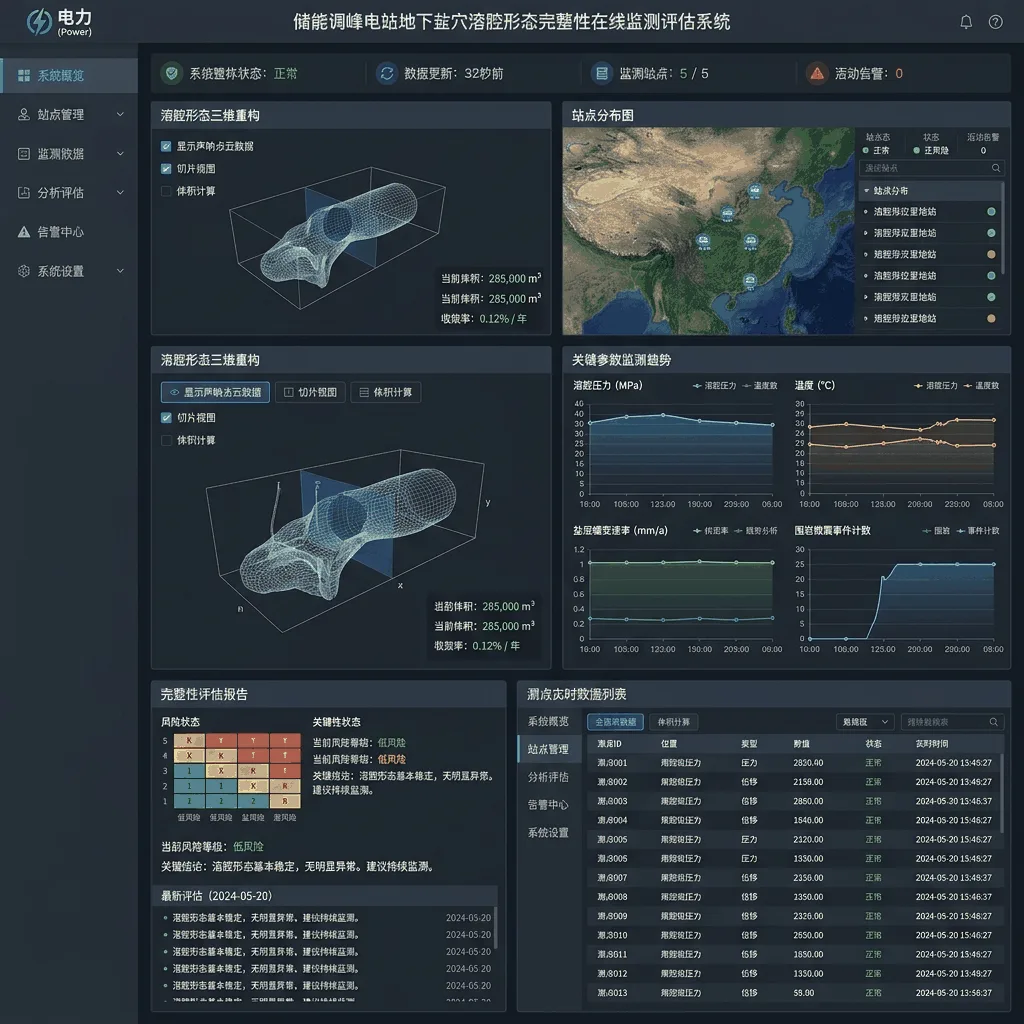Click the 最新评估 list scrollbar
Image resolution: width=1024 pixels, height=1024 pixels.
(x=496, y=927)
